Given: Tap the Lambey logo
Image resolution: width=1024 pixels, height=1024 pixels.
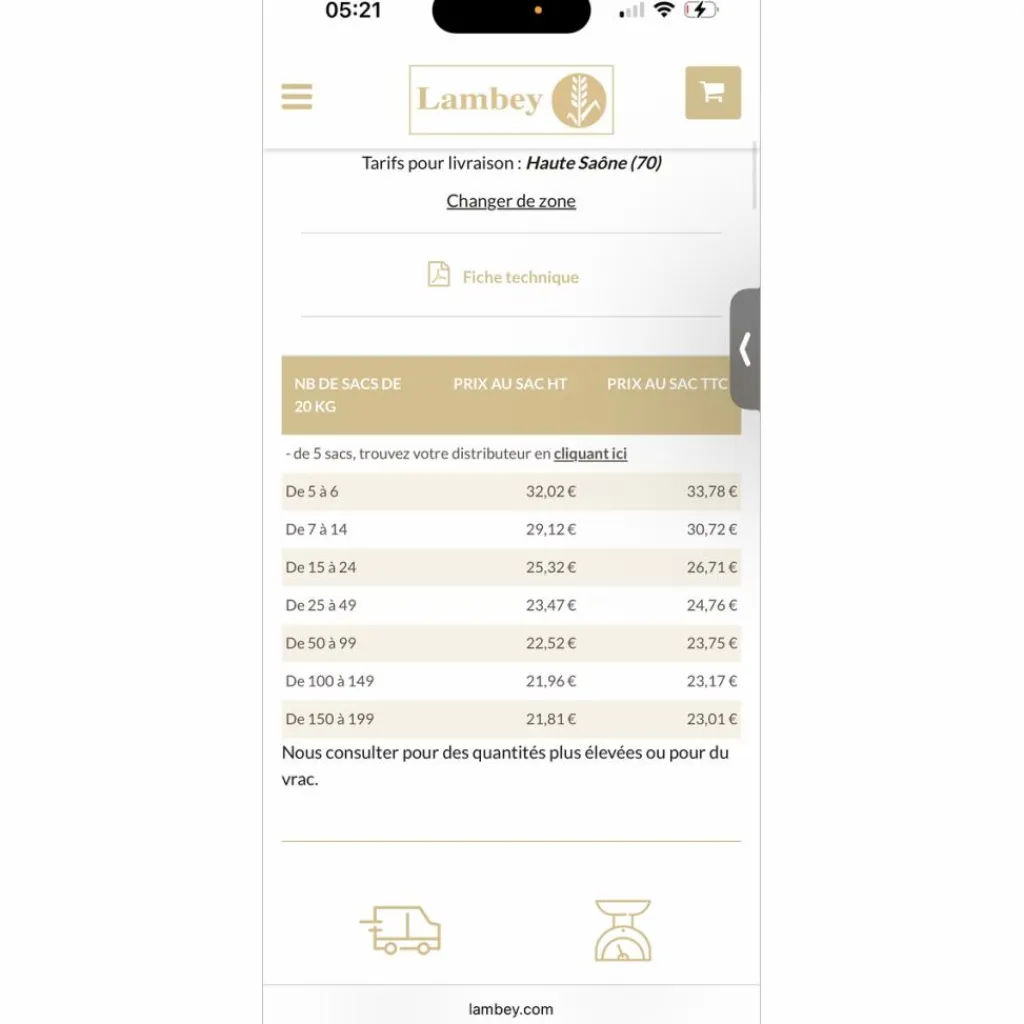Looking at the screenshot, I should coord(511,100).
